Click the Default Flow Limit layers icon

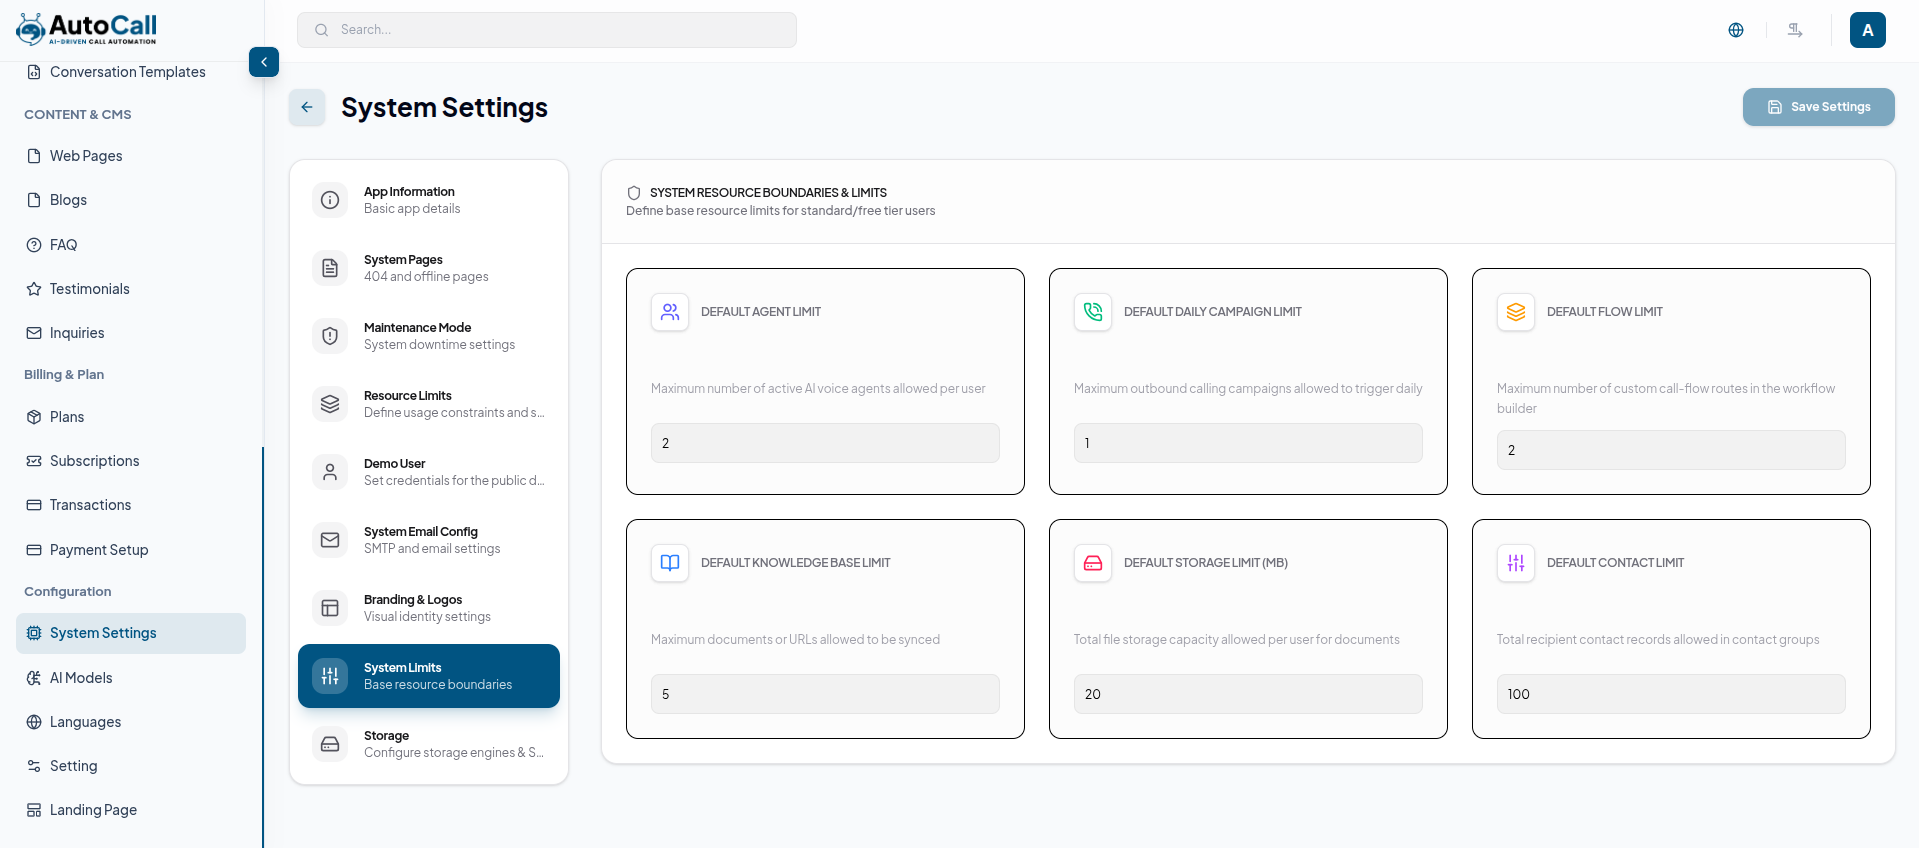coord(1516,312)
